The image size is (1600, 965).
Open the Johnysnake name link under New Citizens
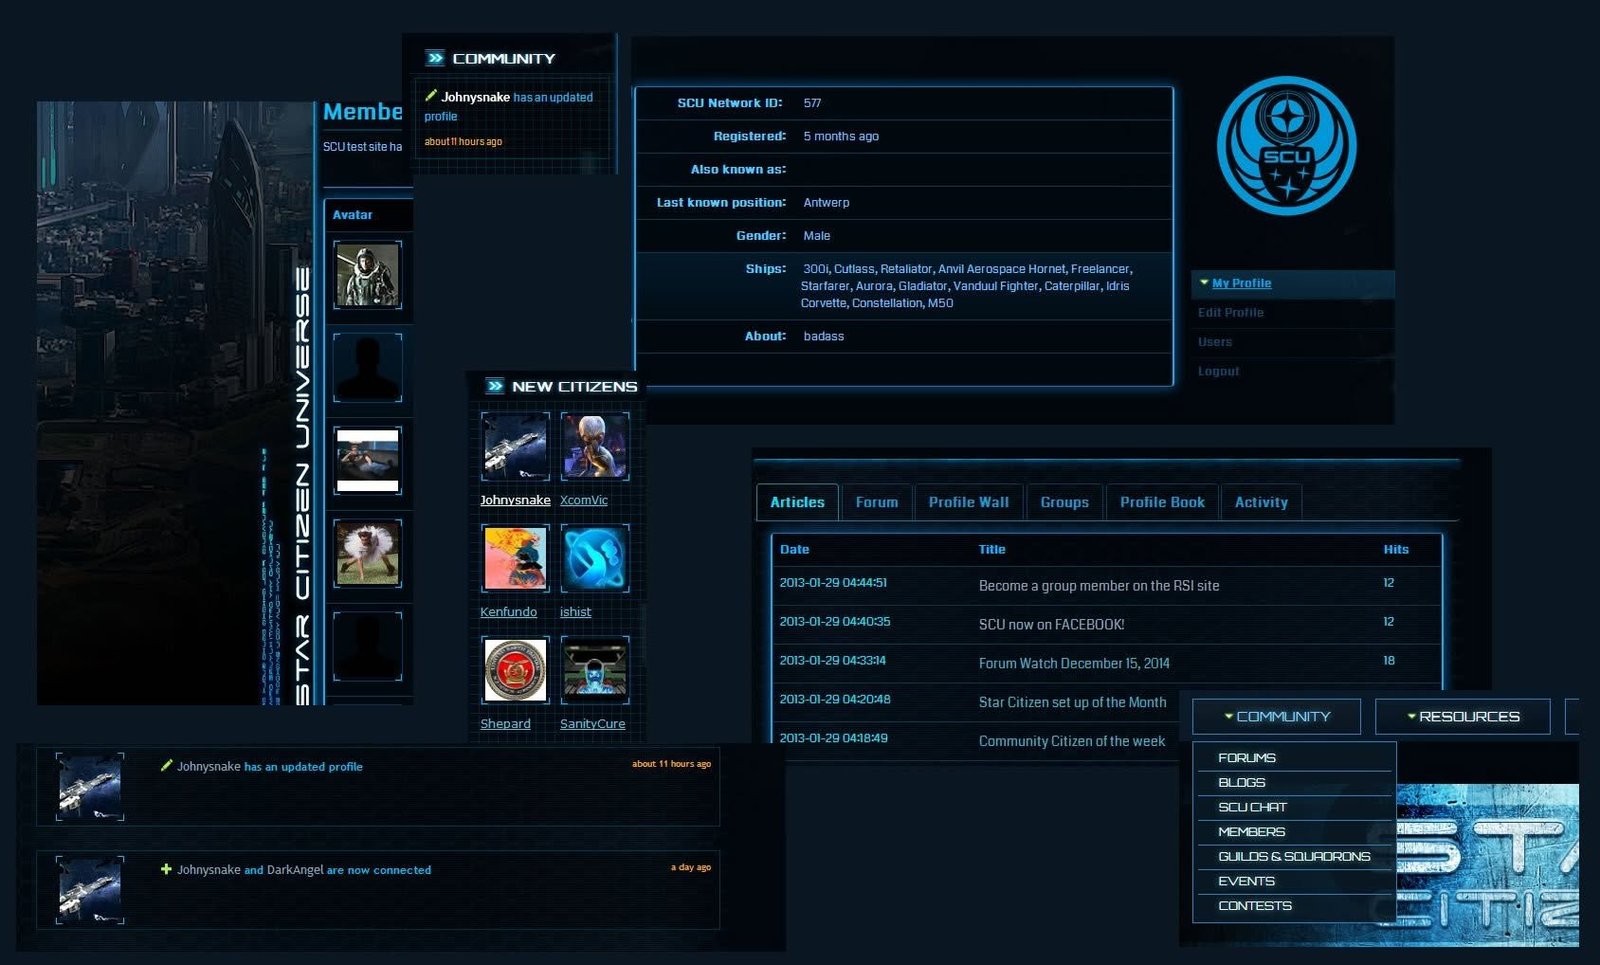pos(515,500)
